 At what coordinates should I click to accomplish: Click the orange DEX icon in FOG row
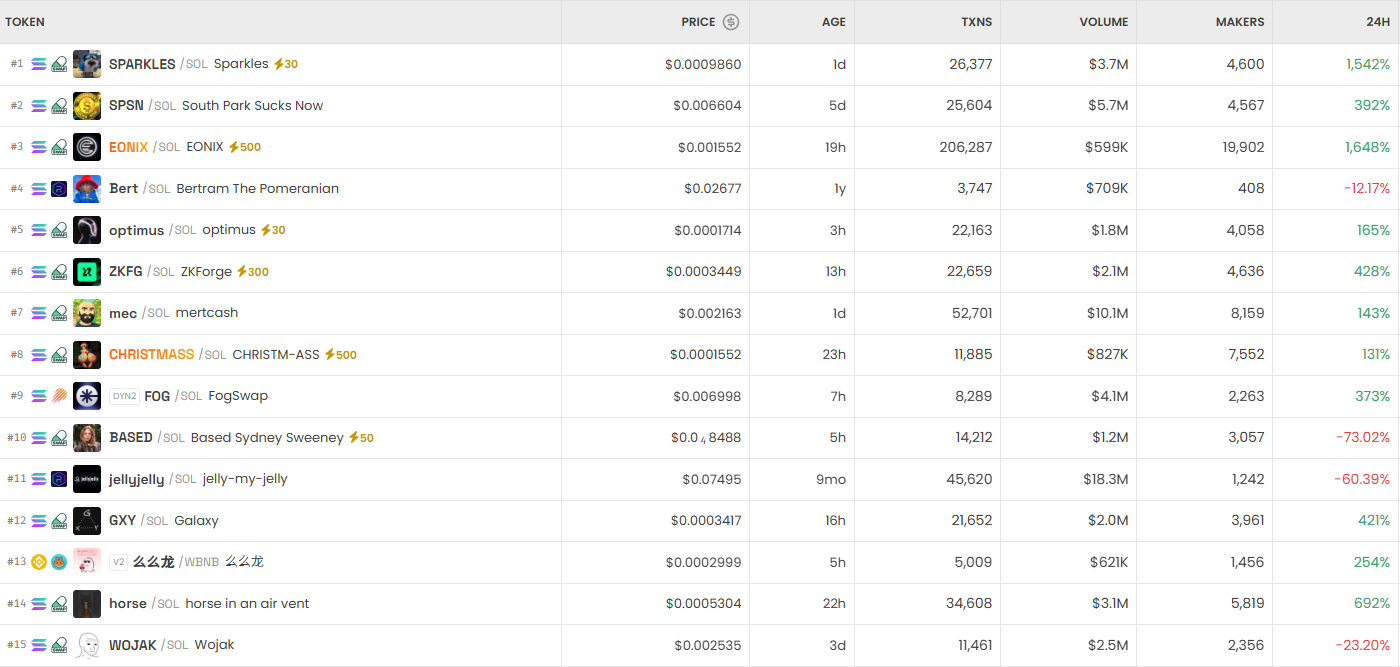59,396
